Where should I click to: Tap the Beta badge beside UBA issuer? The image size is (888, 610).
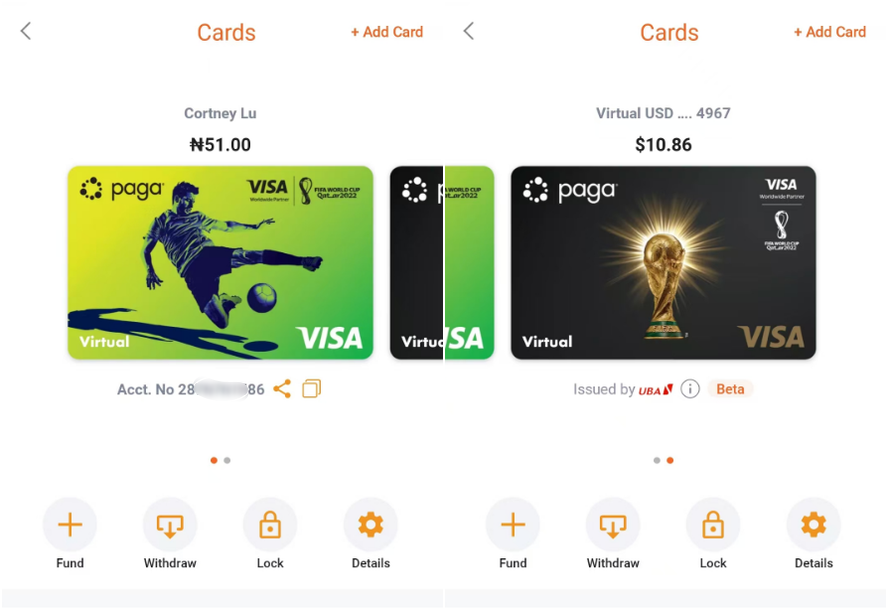(x=731, y=389)
